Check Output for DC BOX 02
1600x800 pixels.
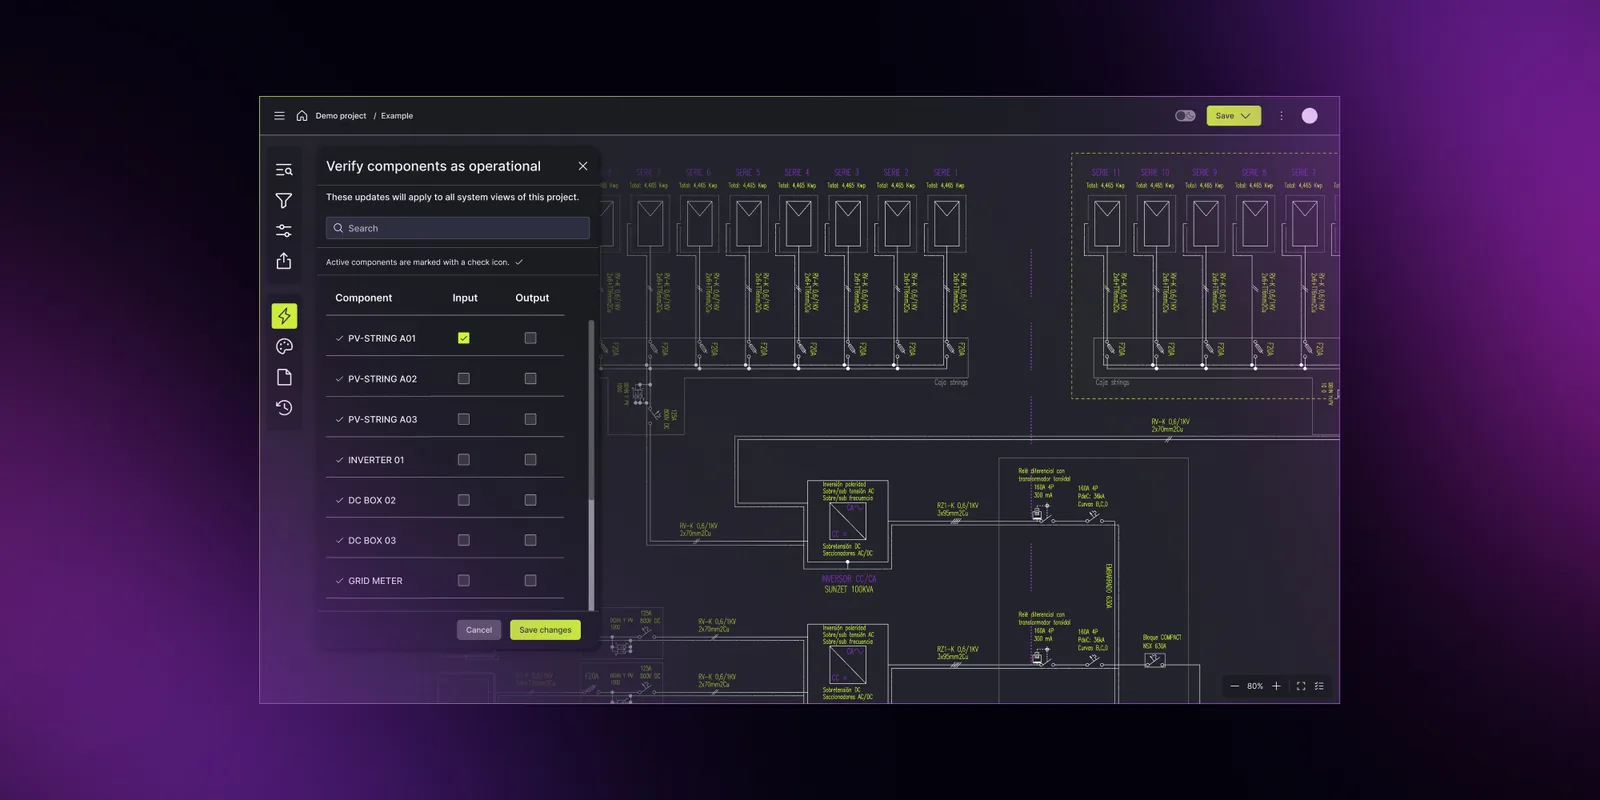pos(531,500)
